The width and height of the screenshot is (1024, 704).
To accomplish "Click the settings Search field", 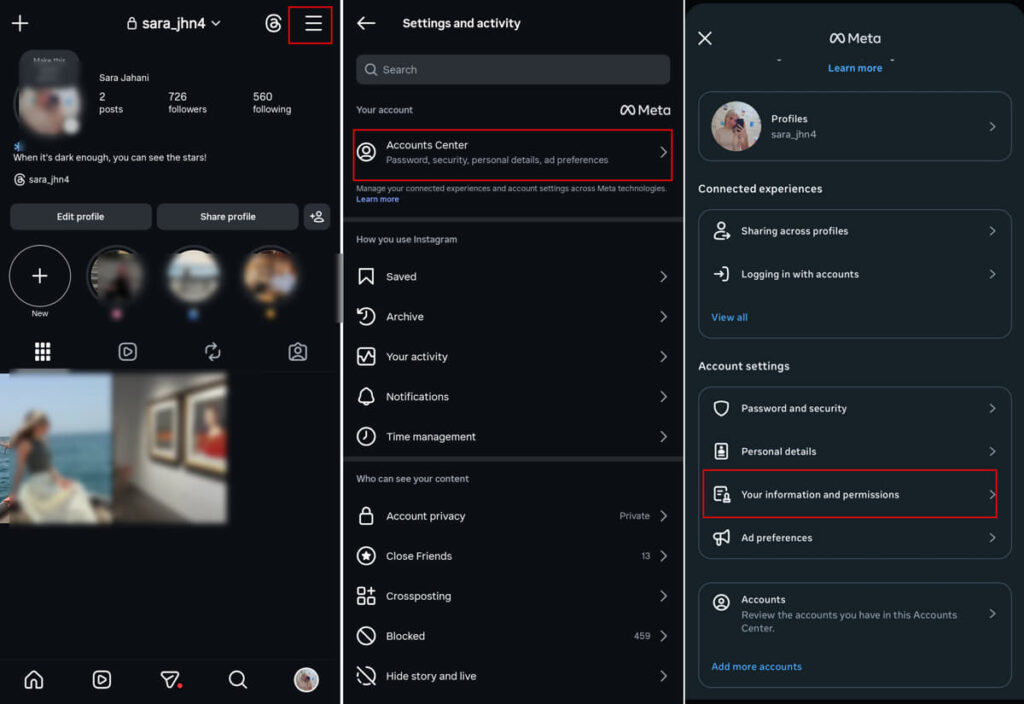I will point(512,70).
